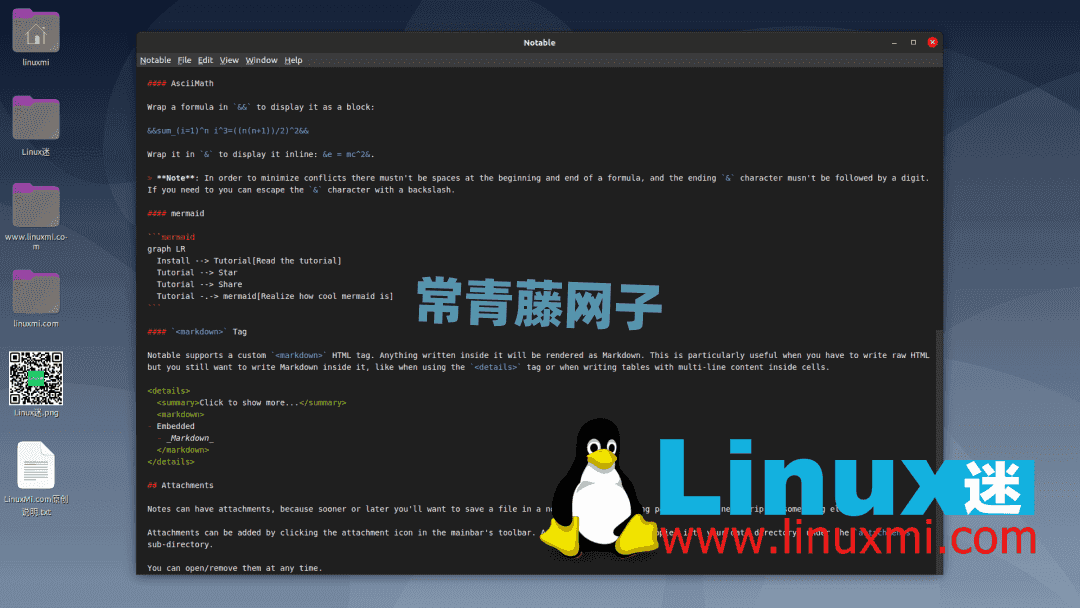Click the 'graph LR' code line
Viewport: 1080px width, 608px height.
166,249
